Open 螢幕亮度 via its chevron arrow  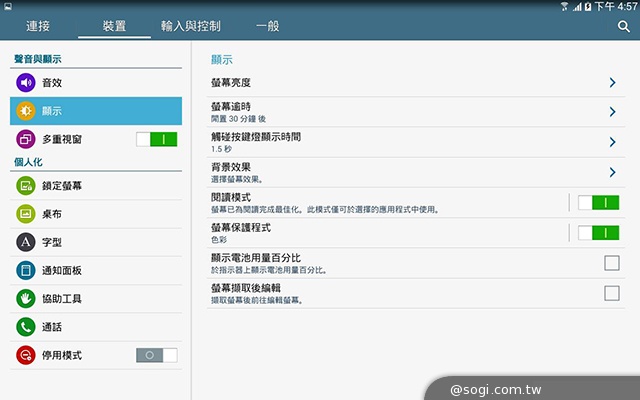[612, 82]
